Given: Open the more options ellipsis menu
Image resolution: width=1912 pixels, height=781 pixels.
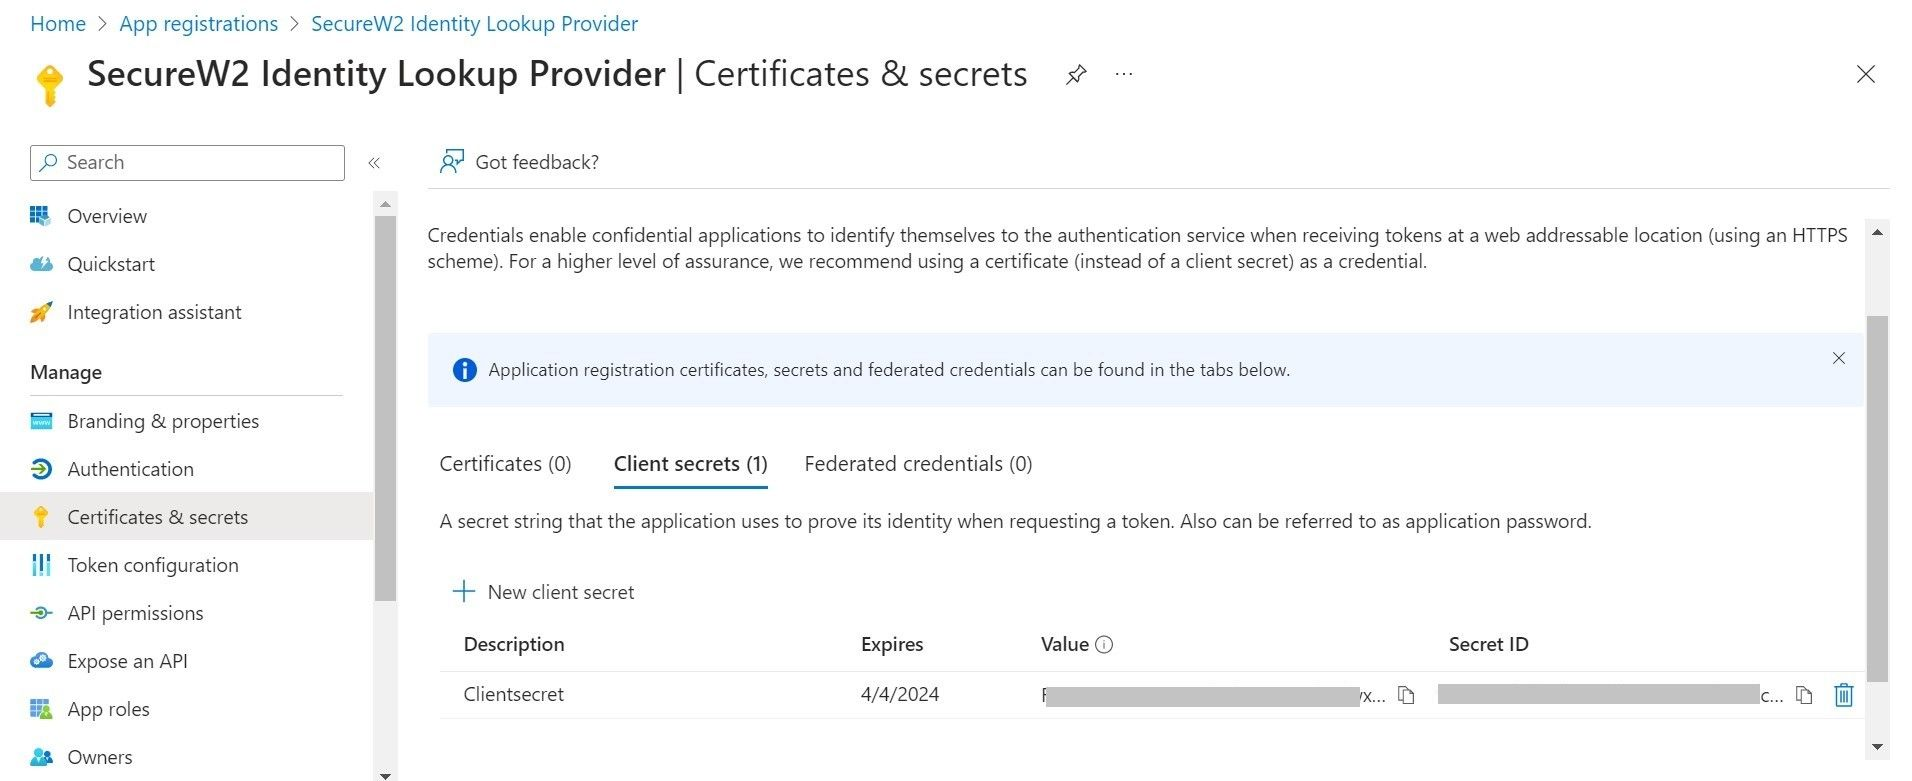Looking at the screenshot, I should [1124, 75].
